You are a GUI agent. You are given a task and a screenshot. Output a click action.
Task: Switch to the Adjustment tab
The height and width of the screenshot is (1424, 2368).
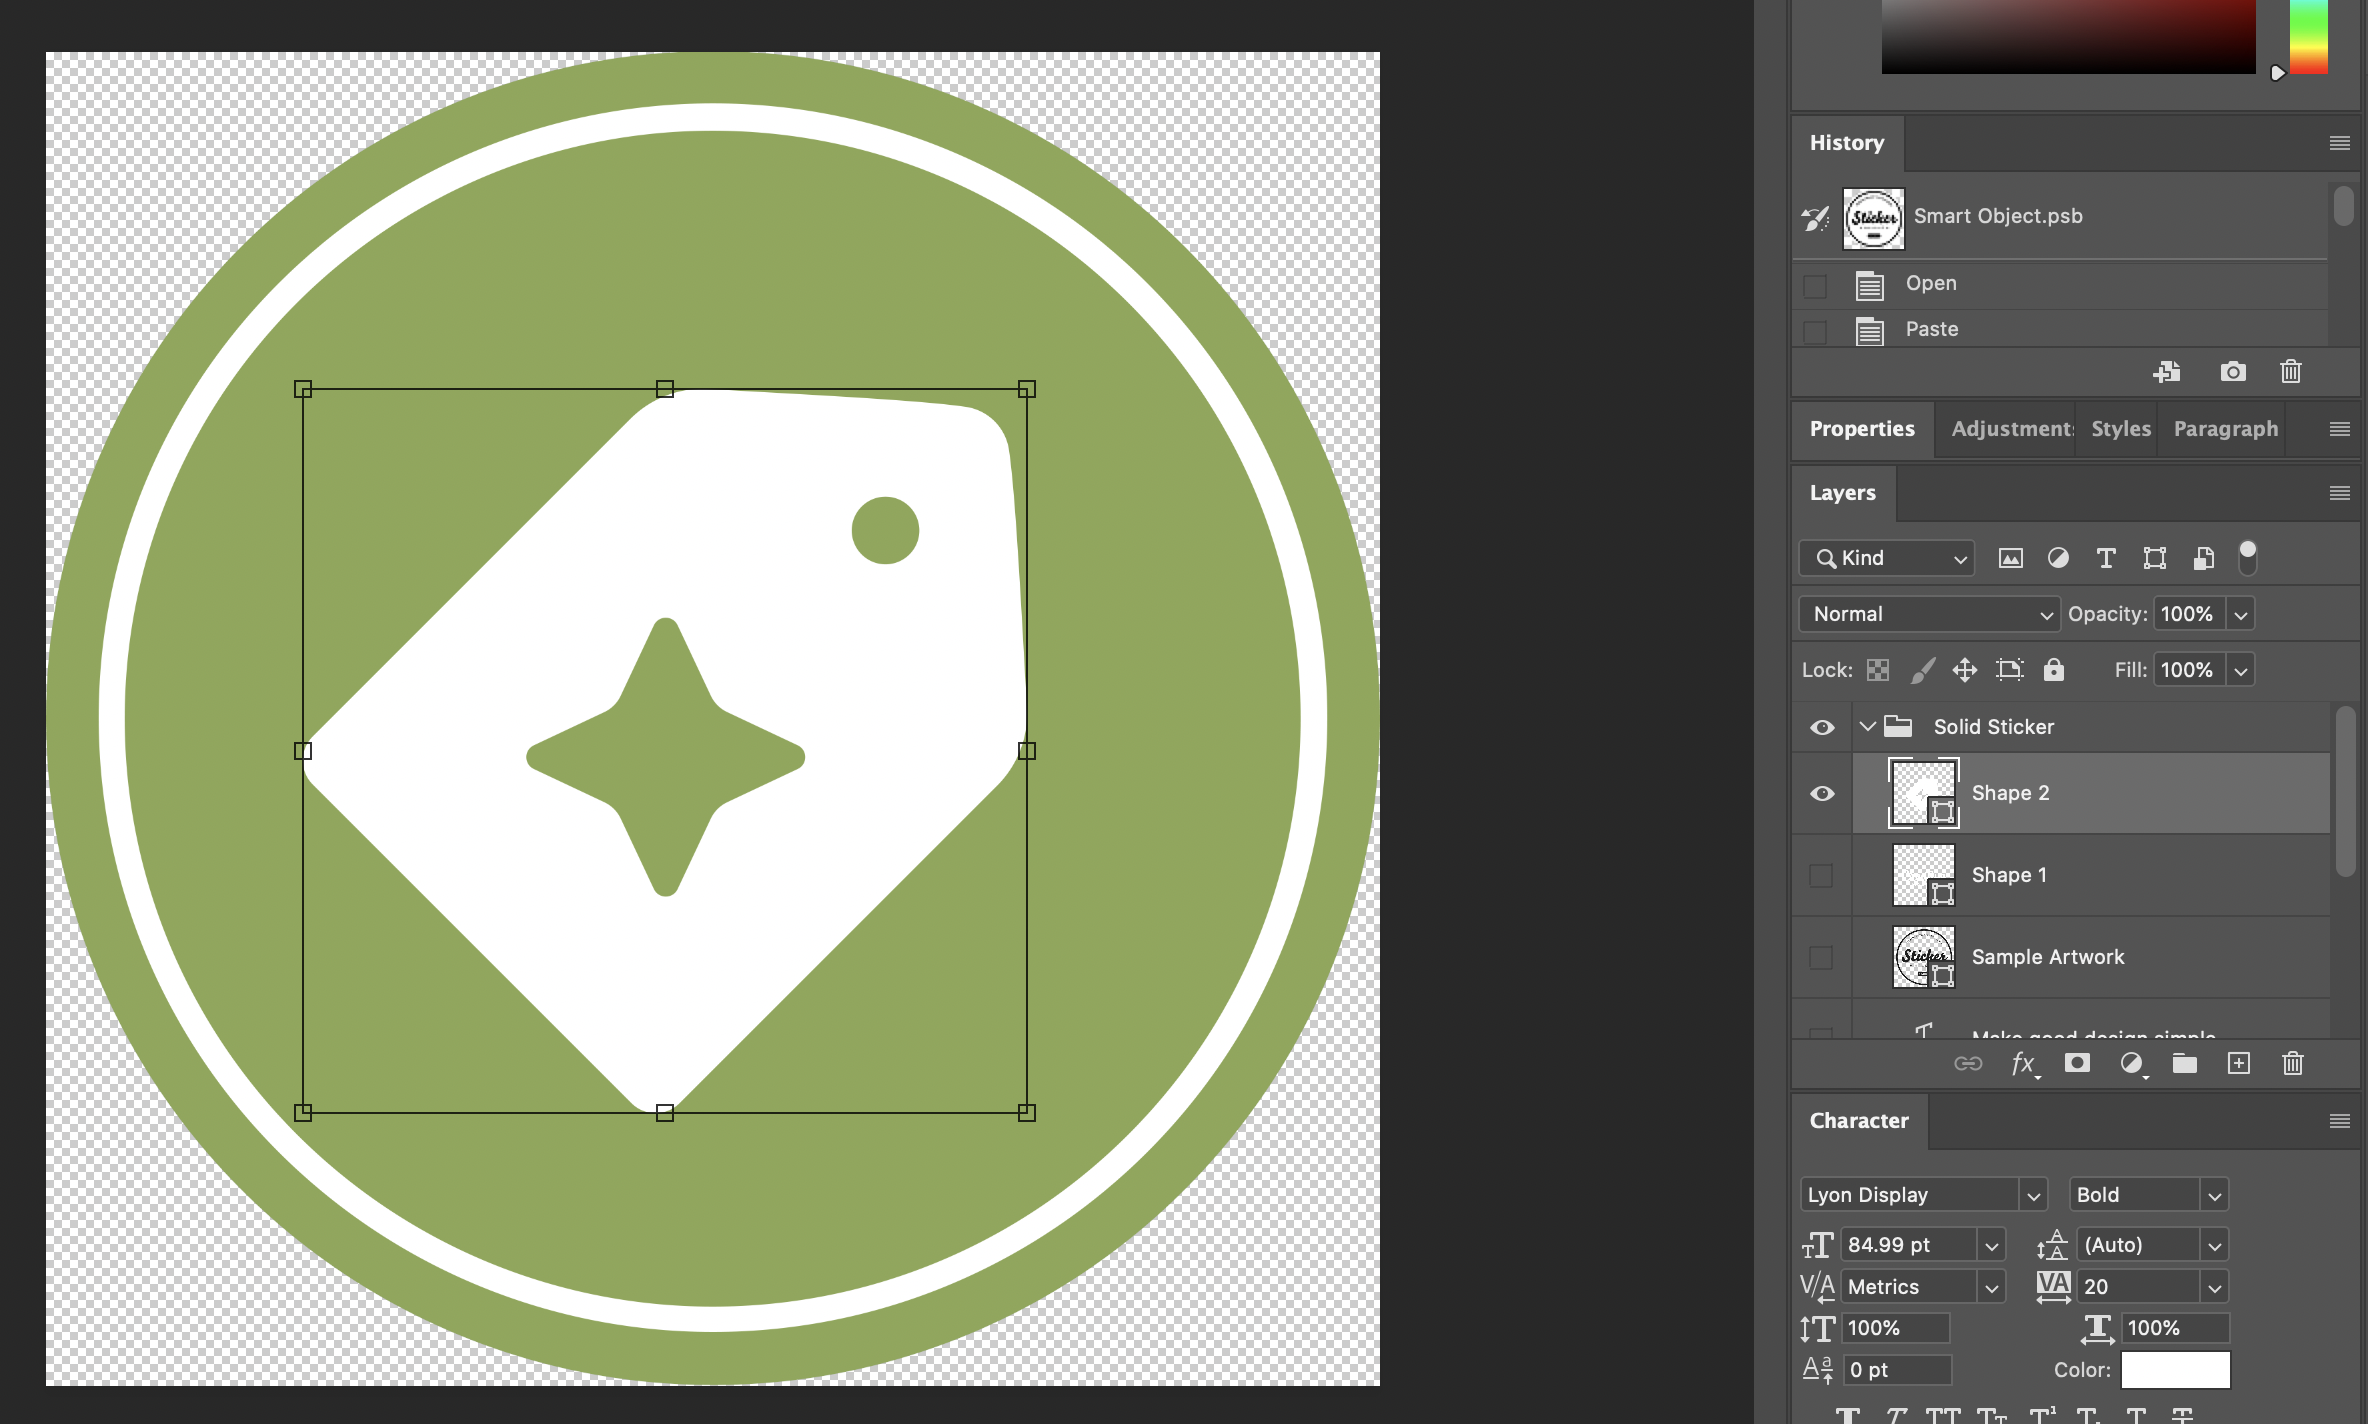coord(2009,428)
